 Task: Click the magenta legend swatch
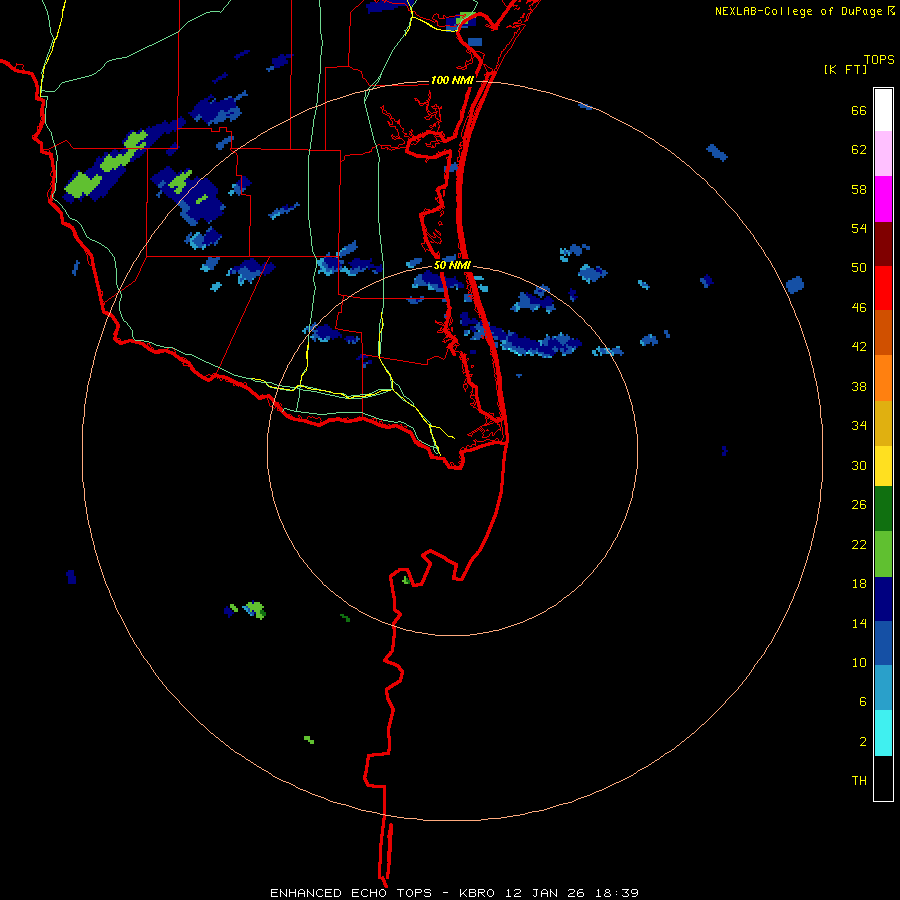coord(883,199)
